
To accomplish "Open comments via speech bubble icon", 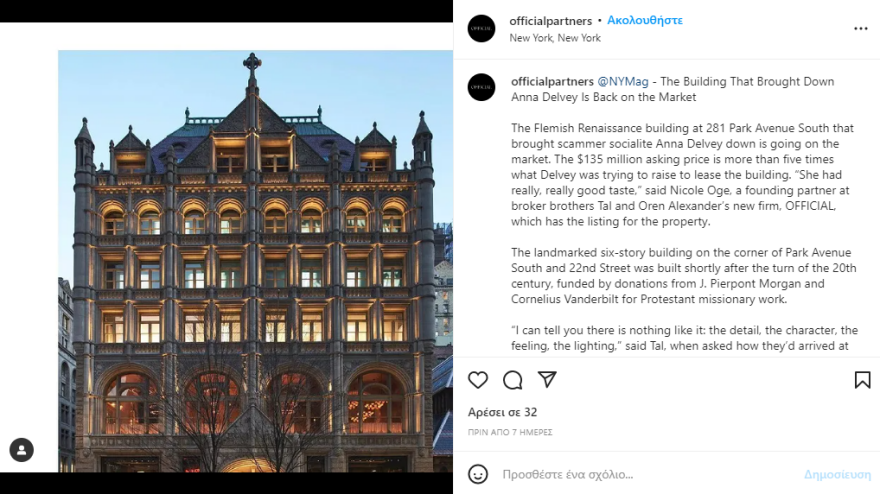I will point(512,380).
